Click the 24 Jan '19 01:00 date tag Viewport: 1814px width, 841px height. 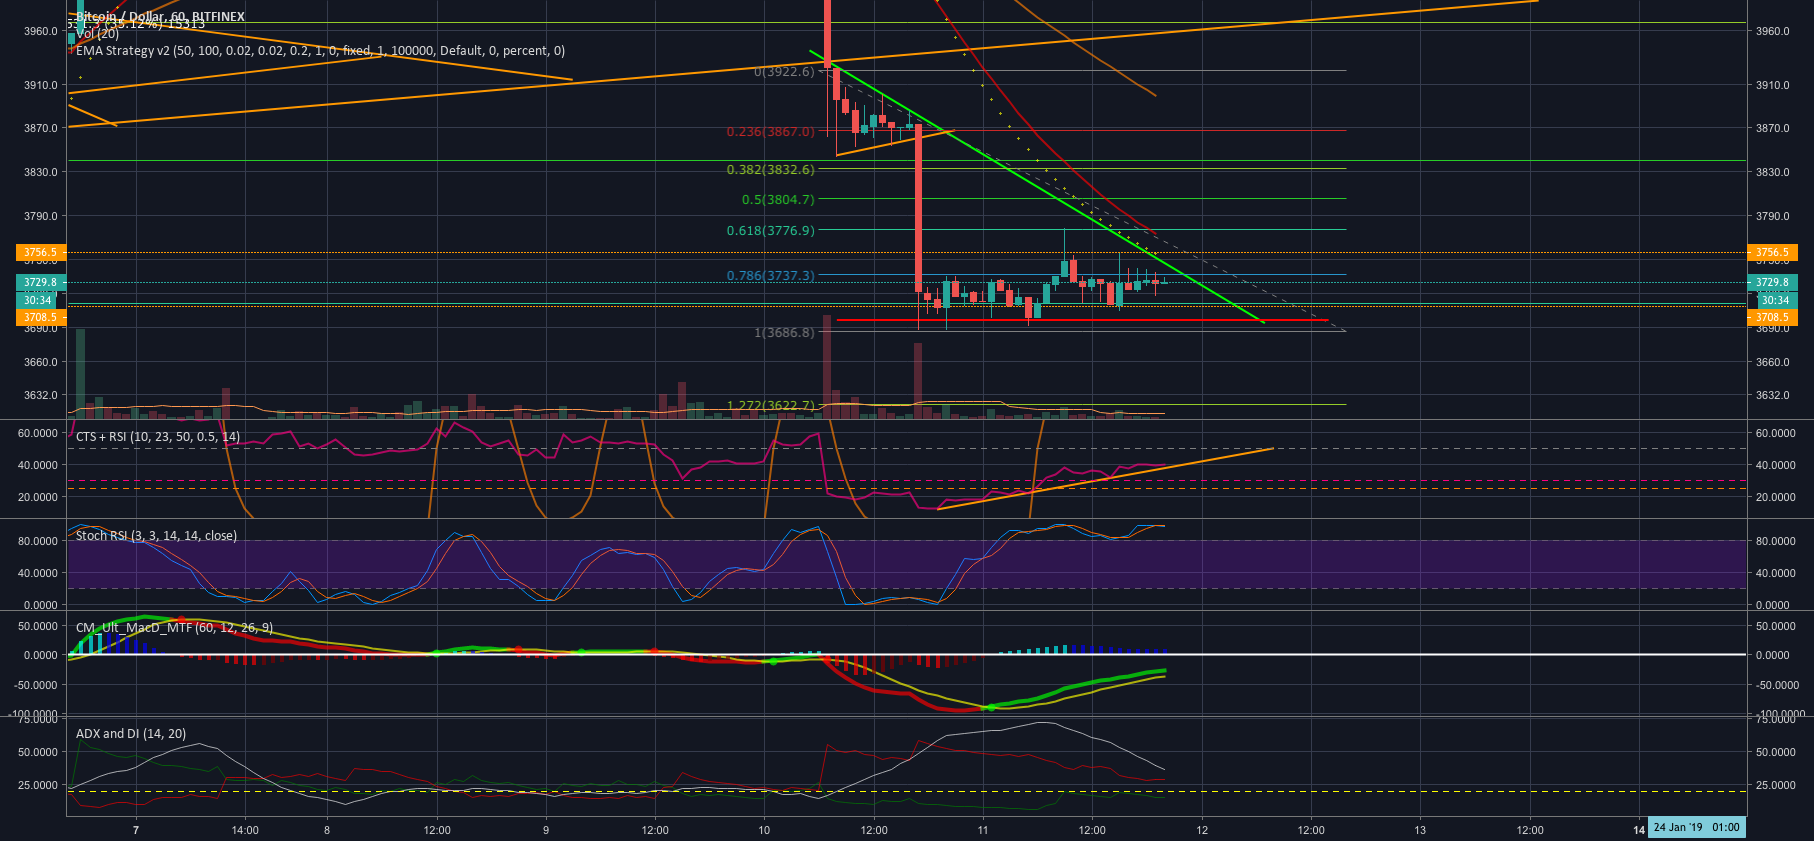click(x=1697, y=827)
